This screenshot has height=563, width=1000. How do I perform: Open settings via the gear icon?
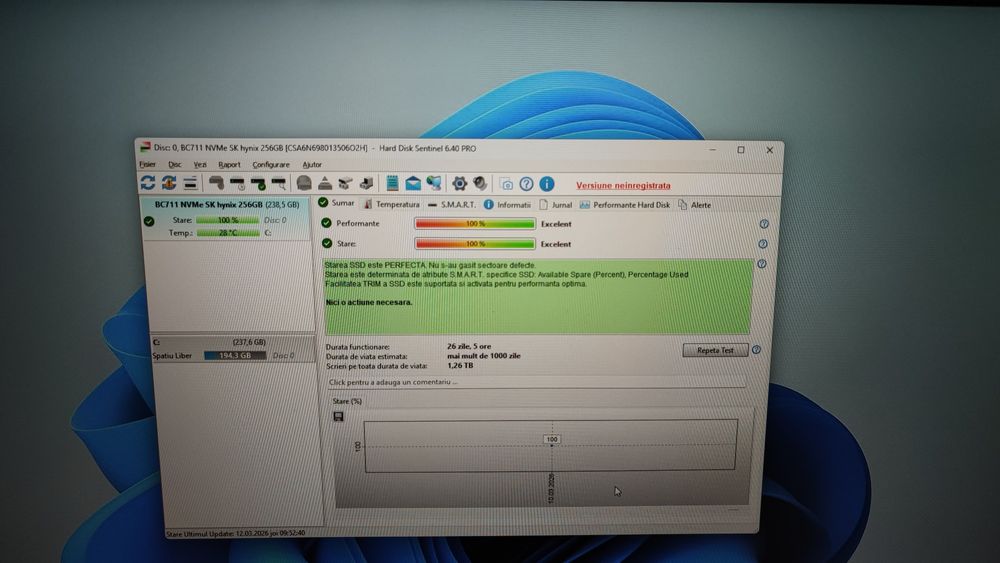click(459, 184)
